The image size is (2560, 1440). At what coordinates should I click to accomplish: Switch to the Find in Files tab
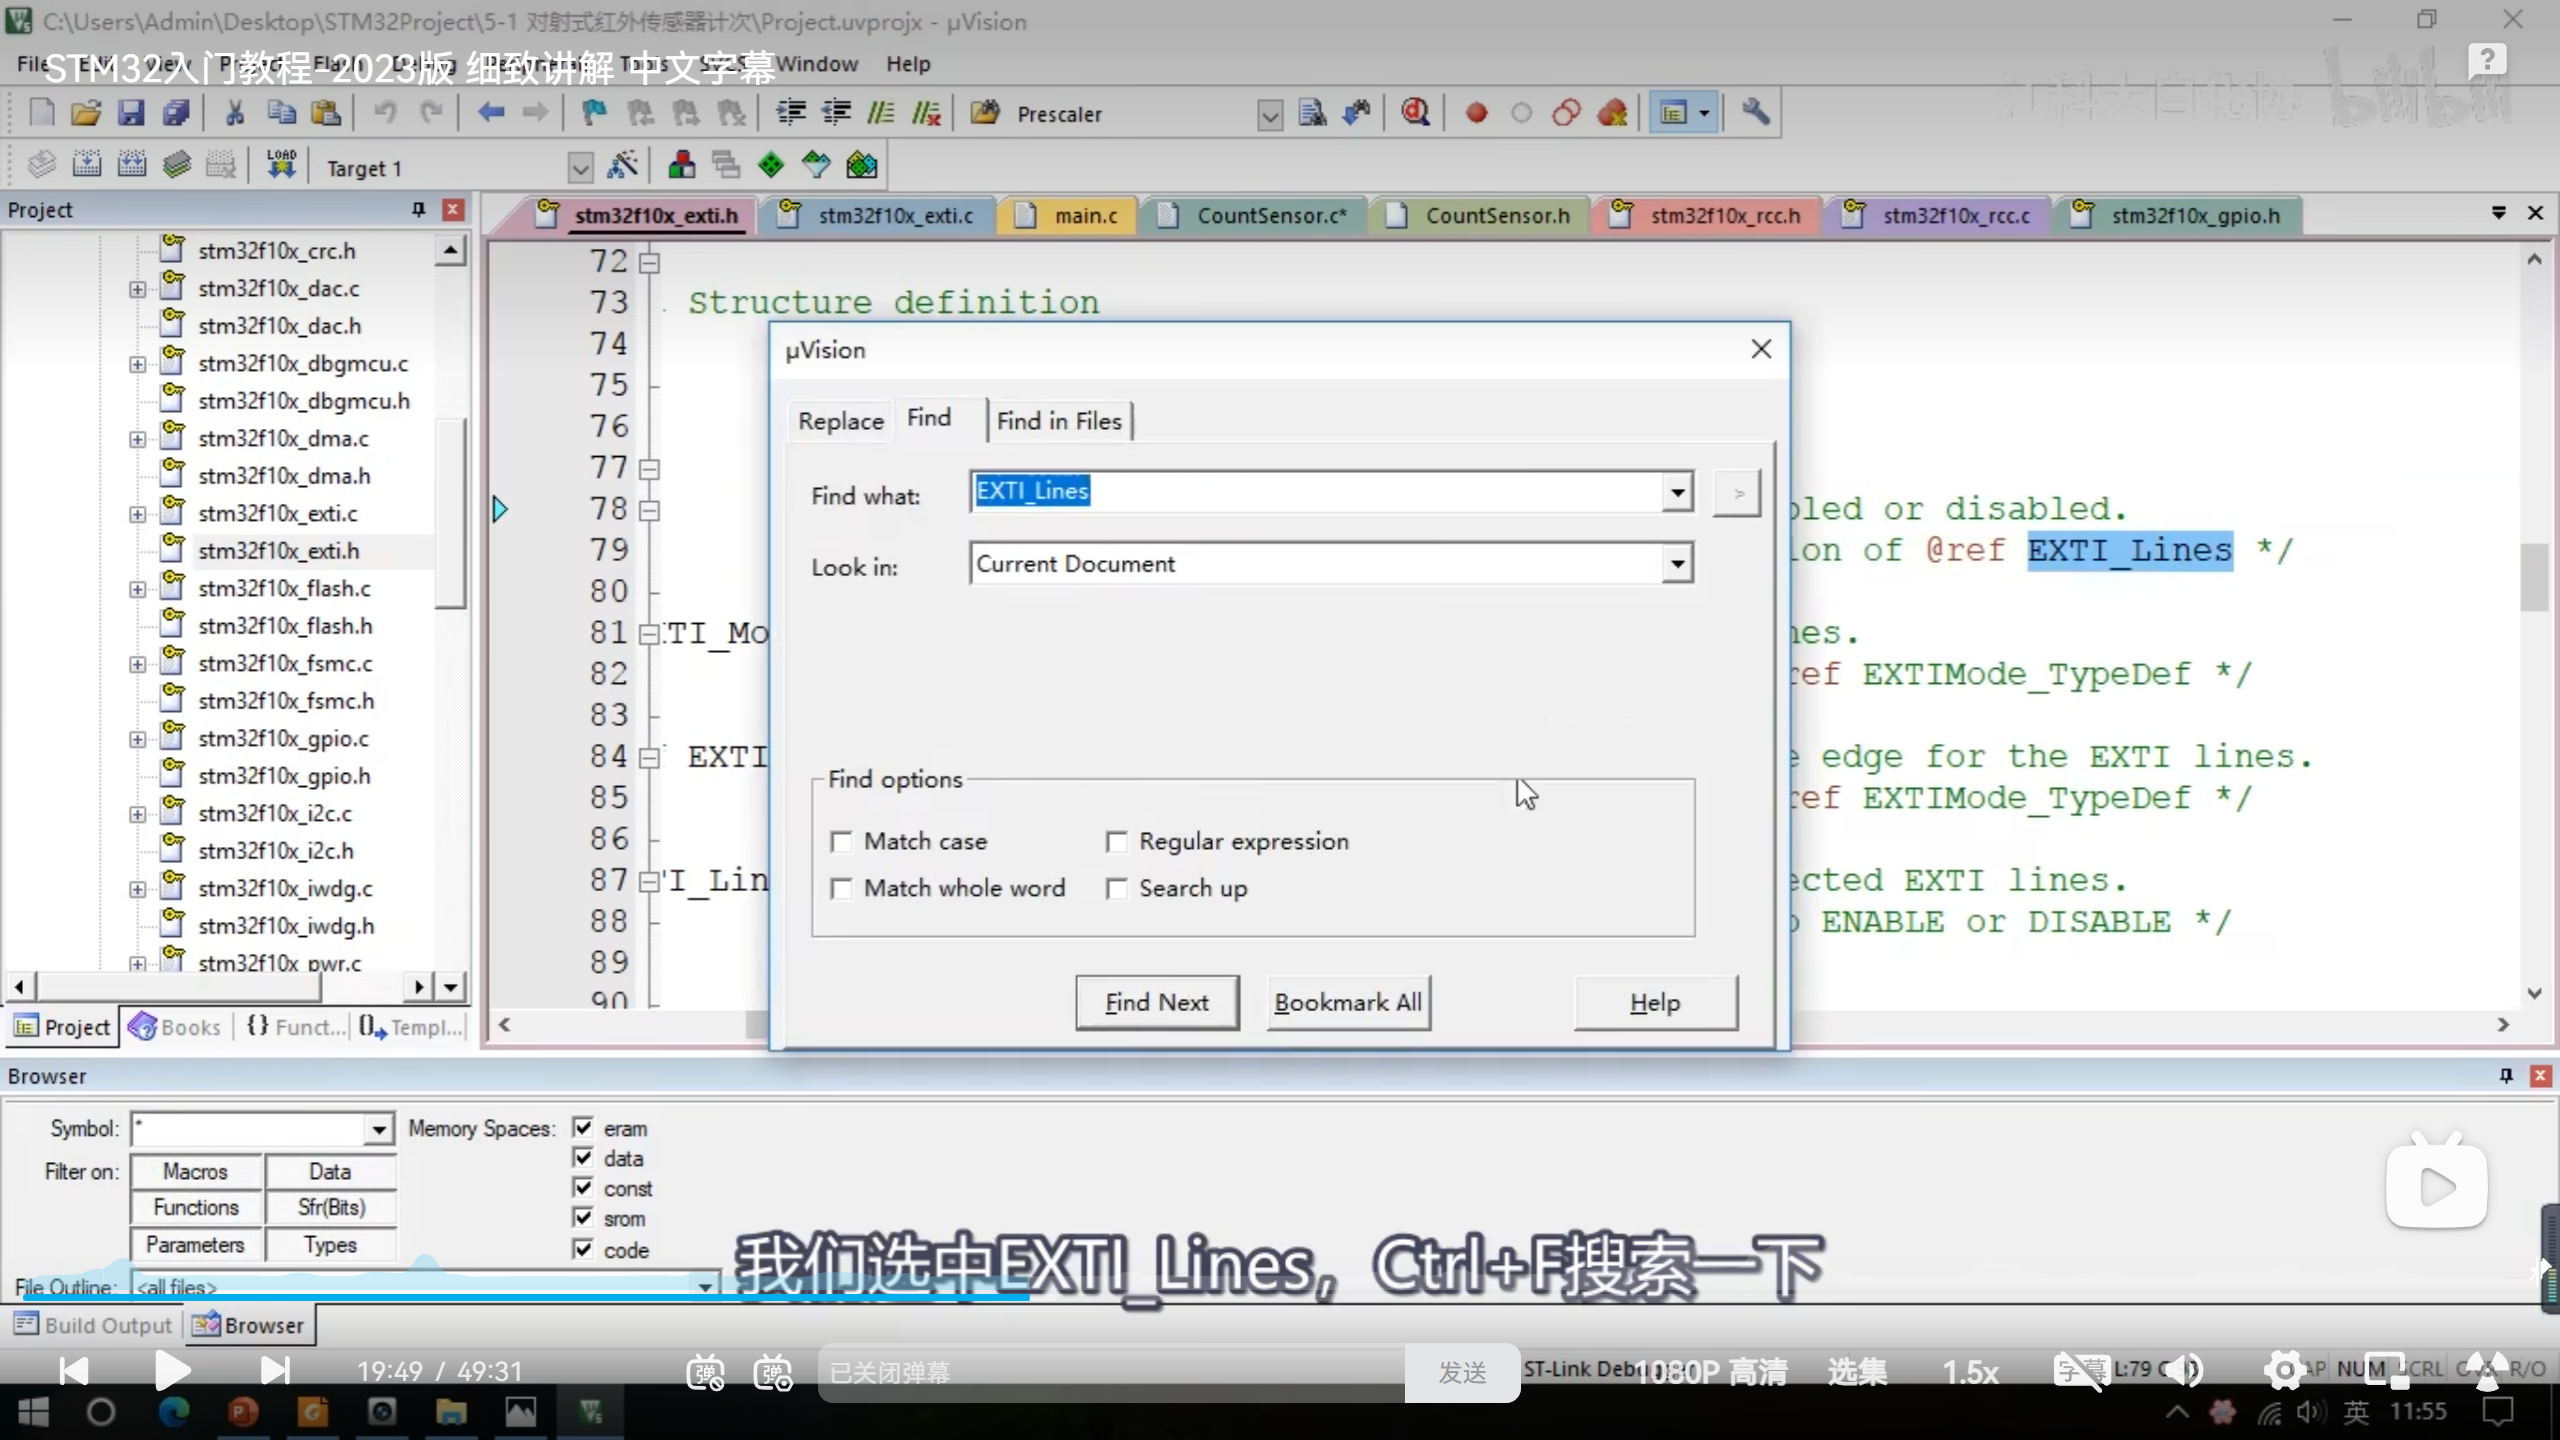(1059, 421)
